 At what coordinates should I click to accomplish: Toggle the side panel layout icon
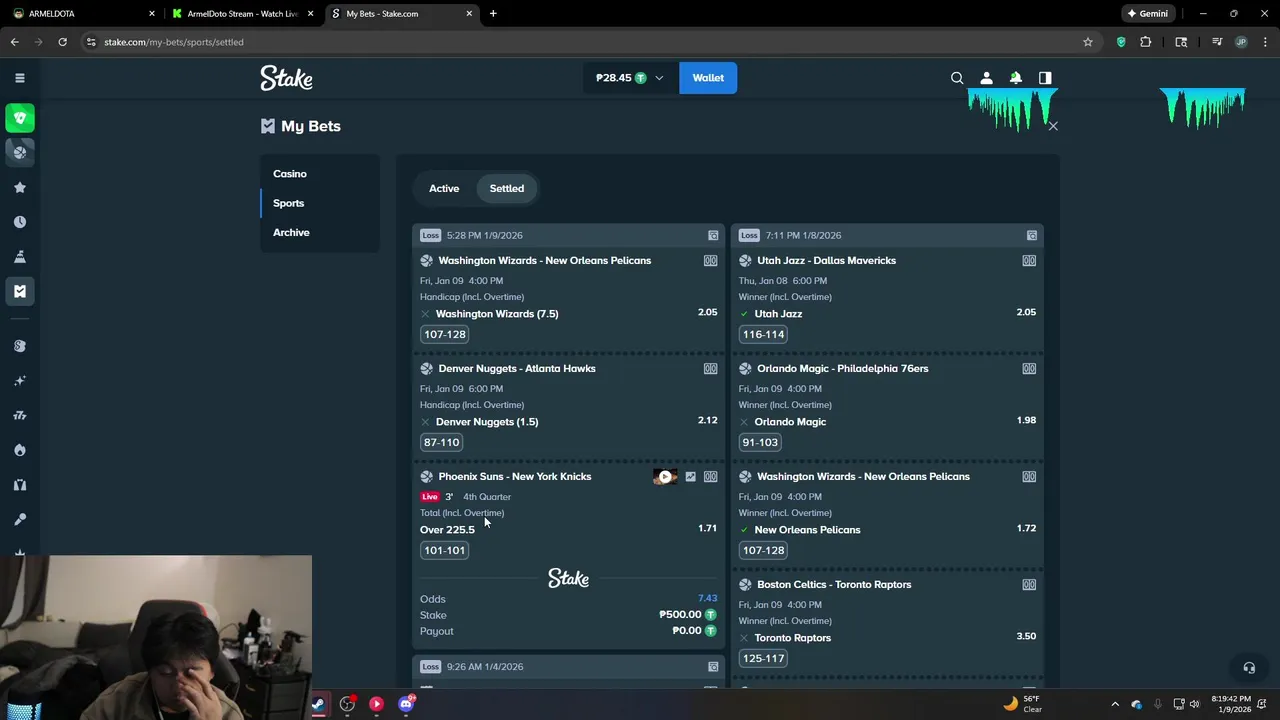pos(1045,78)
